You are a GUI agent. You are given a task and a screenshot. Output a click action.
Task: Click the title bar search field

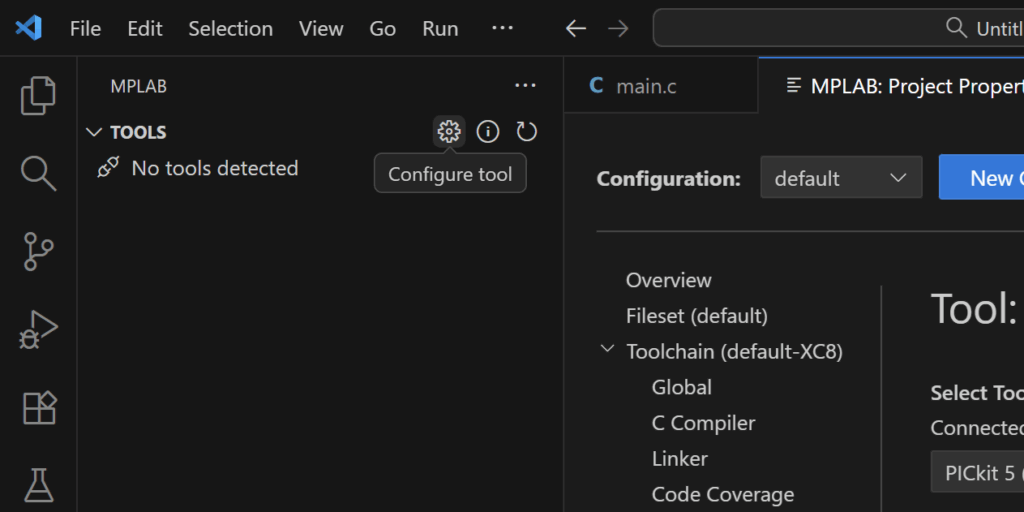pos(840,28)
